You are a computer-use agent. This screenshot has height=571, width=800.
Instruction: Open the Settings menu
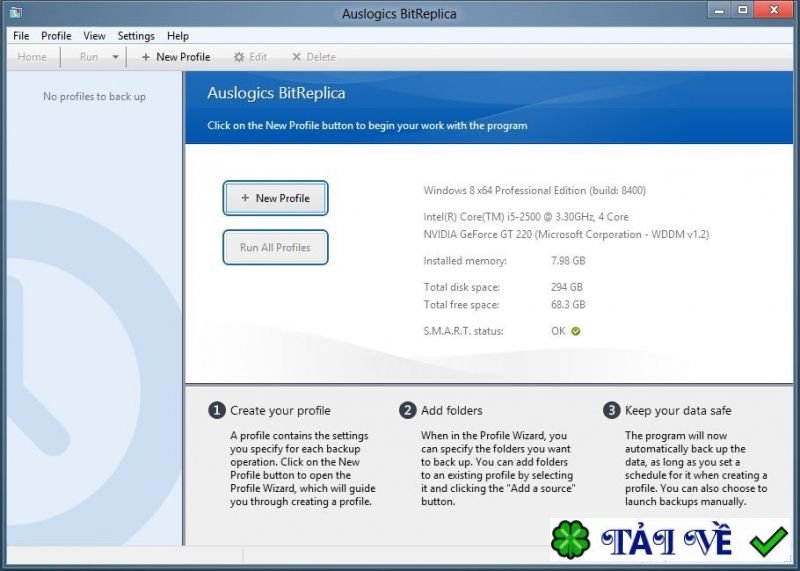[136, 36]
